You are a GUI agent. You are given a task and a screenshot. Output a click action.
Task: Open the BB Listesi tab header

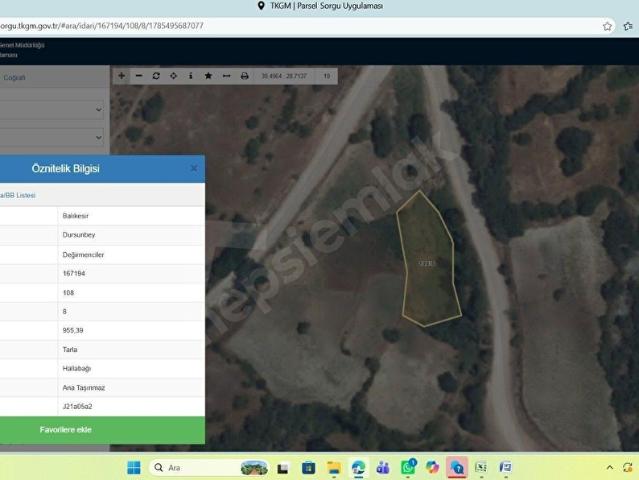click(x=18, y=196)
